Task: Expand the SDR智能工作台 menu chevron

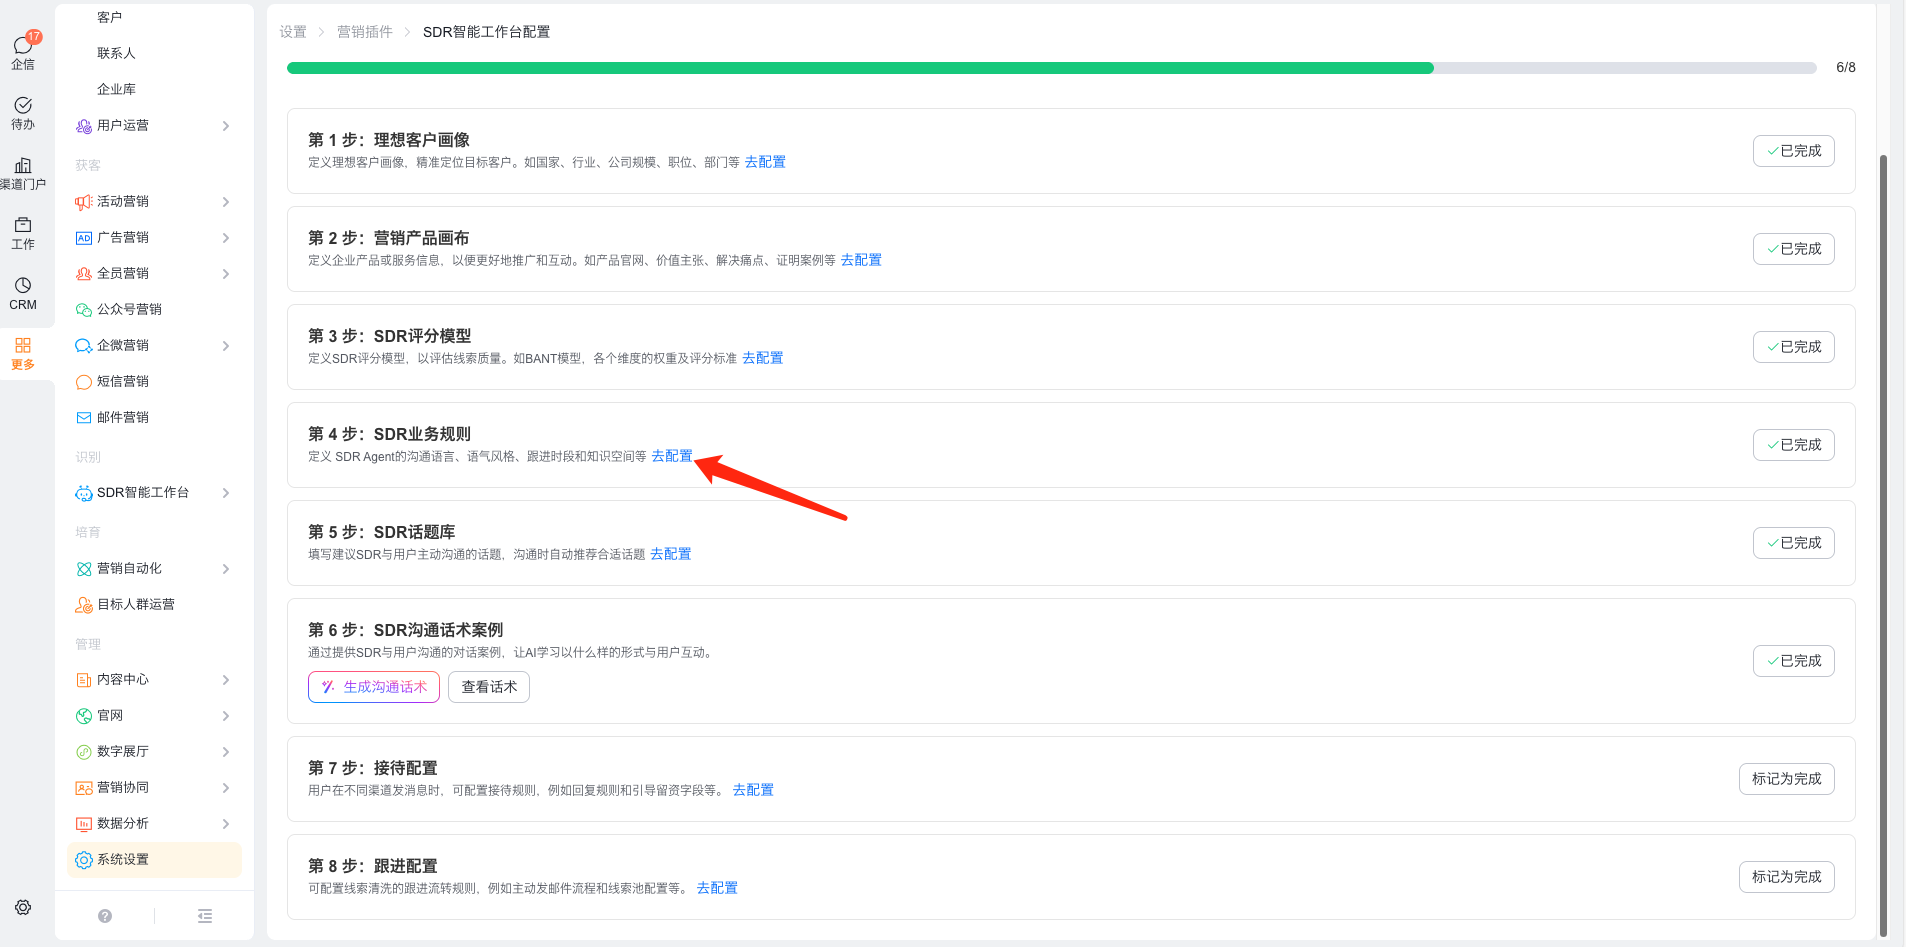Action: (x=226, y=493)
